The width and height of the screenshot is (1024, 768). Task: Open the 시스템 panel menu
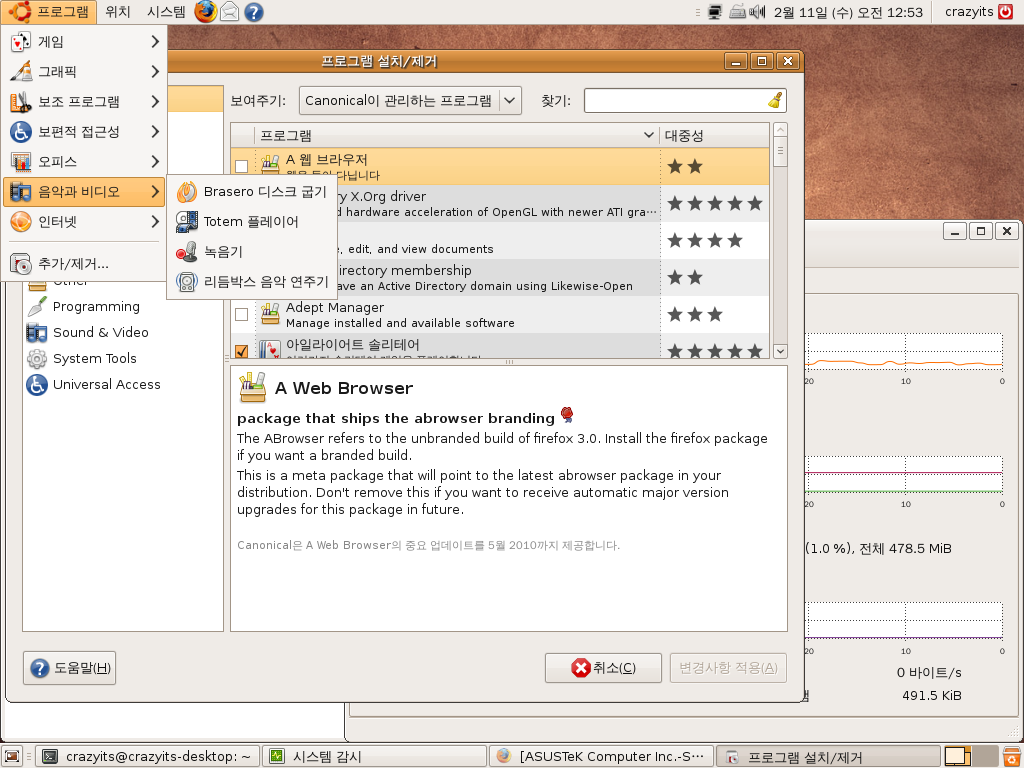[166, 12]
